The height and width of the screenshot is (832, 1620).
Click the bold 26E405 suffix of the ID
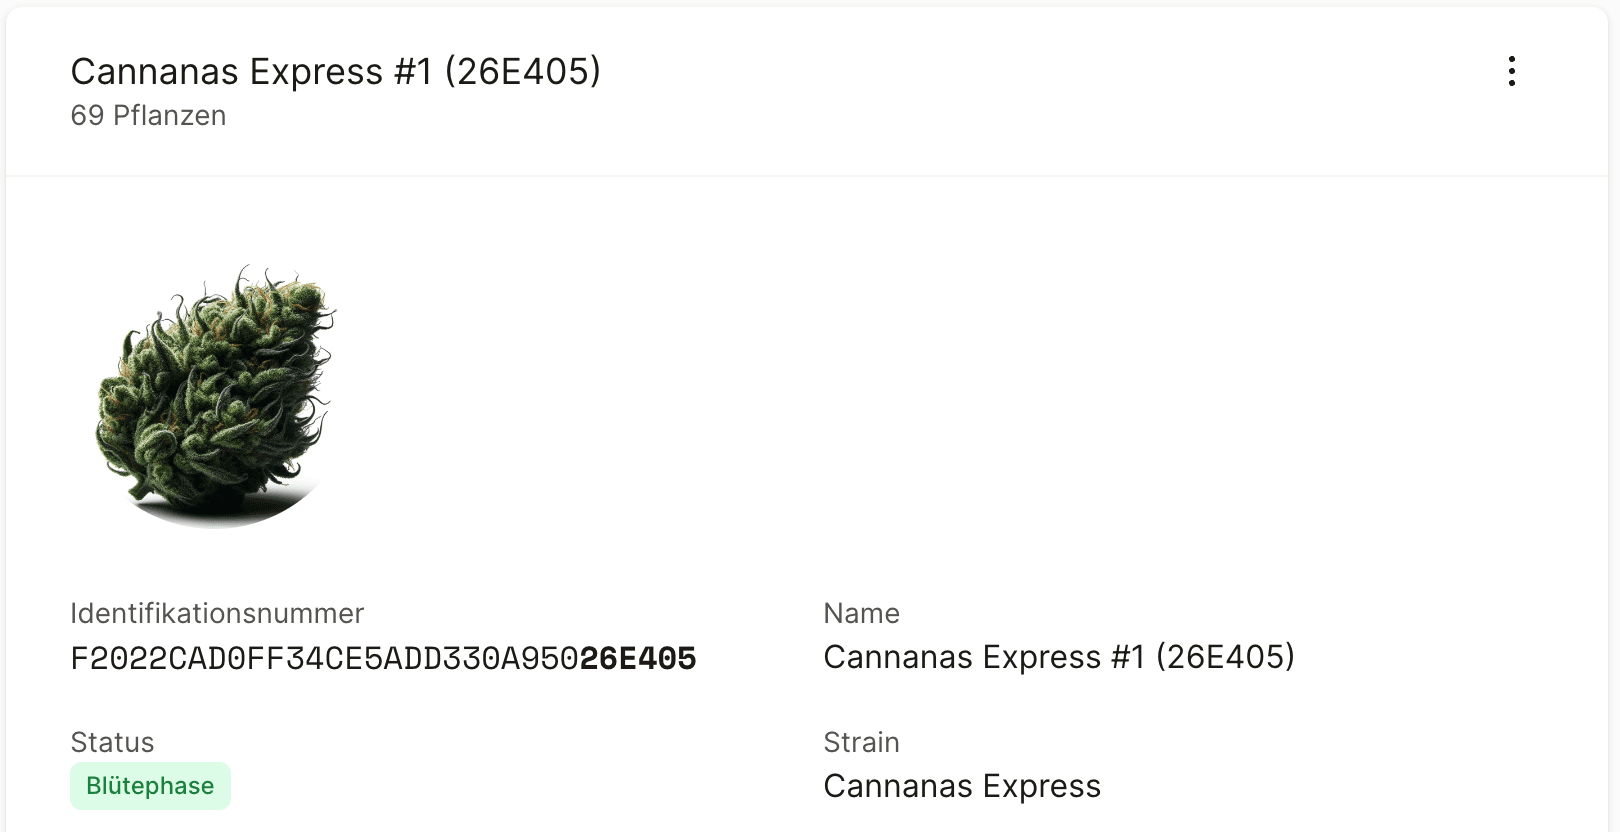click(638, 658)
